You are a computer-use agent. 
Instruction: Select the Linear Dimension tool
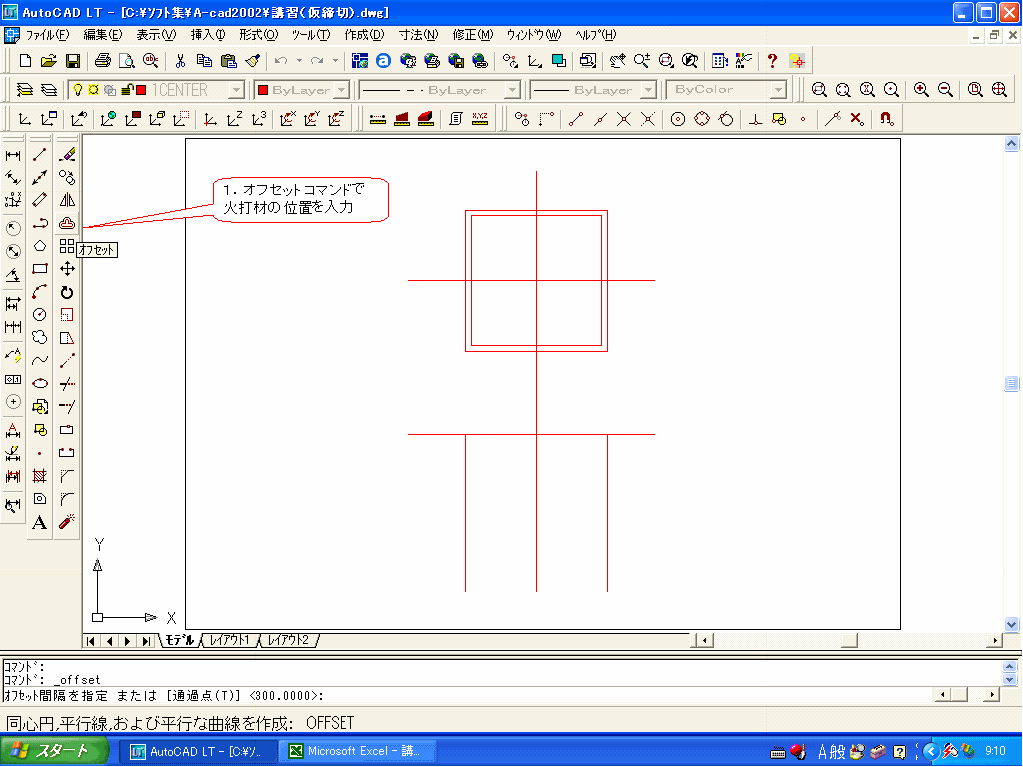[x=13, y=155]
